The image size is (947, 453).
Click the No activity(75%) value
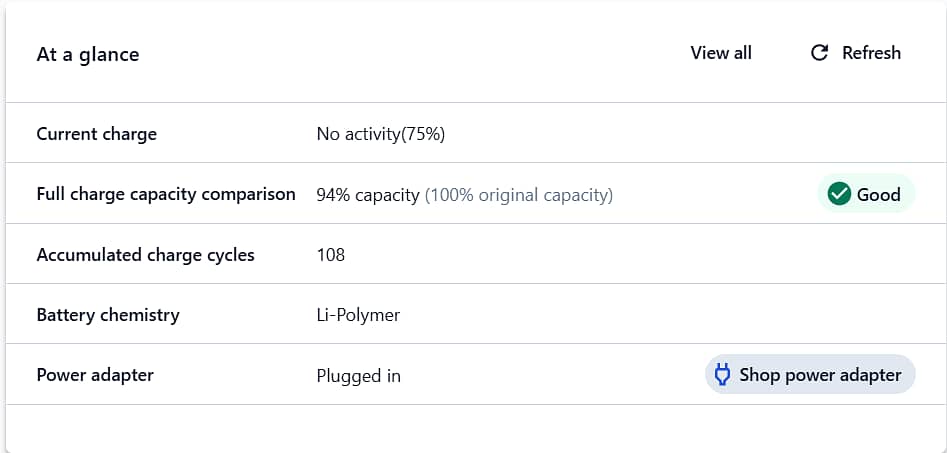[380, 134]
